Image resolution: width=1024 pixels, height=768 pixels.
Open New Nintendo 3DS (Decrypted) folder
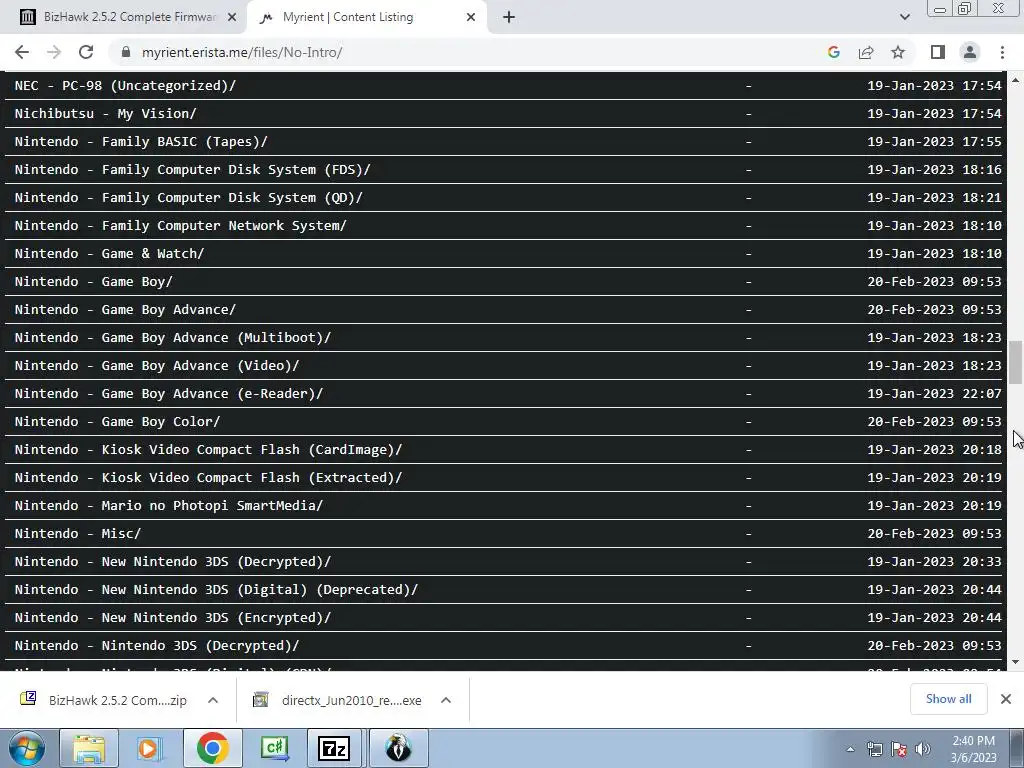[x=172, y=562]
